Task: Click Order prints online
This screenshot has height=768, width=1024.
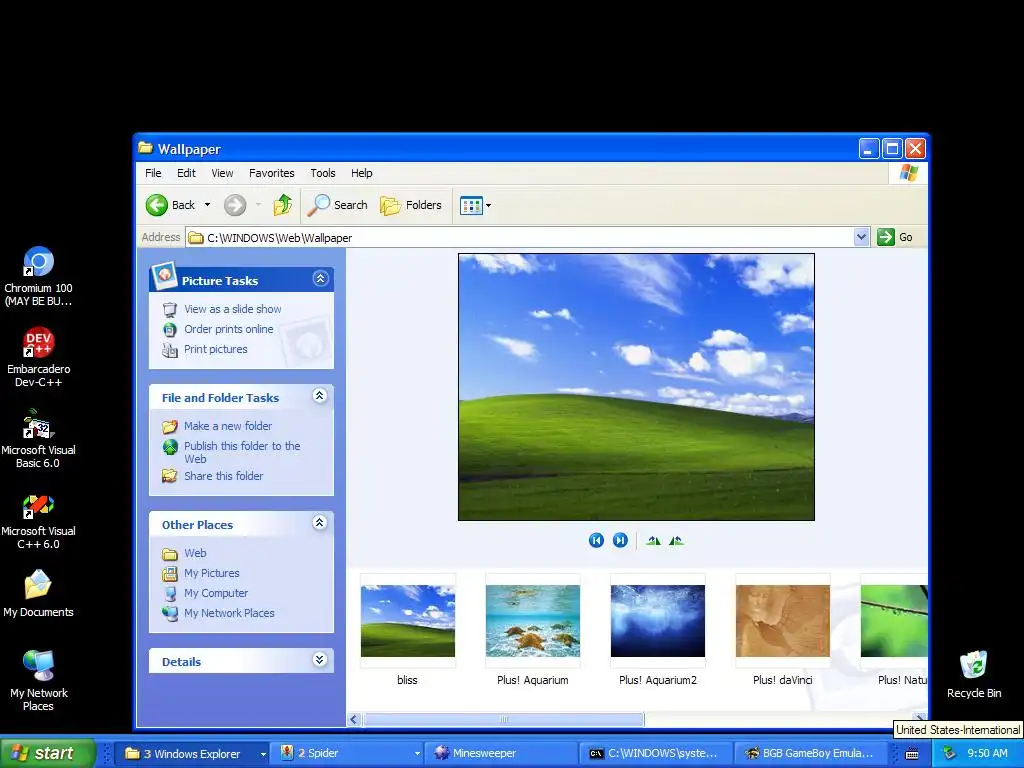Action: pyautogui.click(x=229, y=329)
